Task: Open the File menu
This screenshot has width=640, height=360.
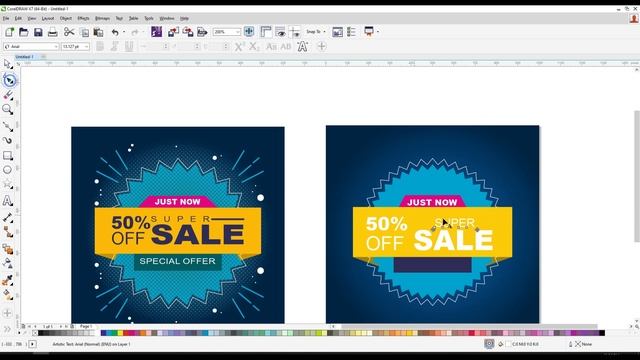Action: 6,18
